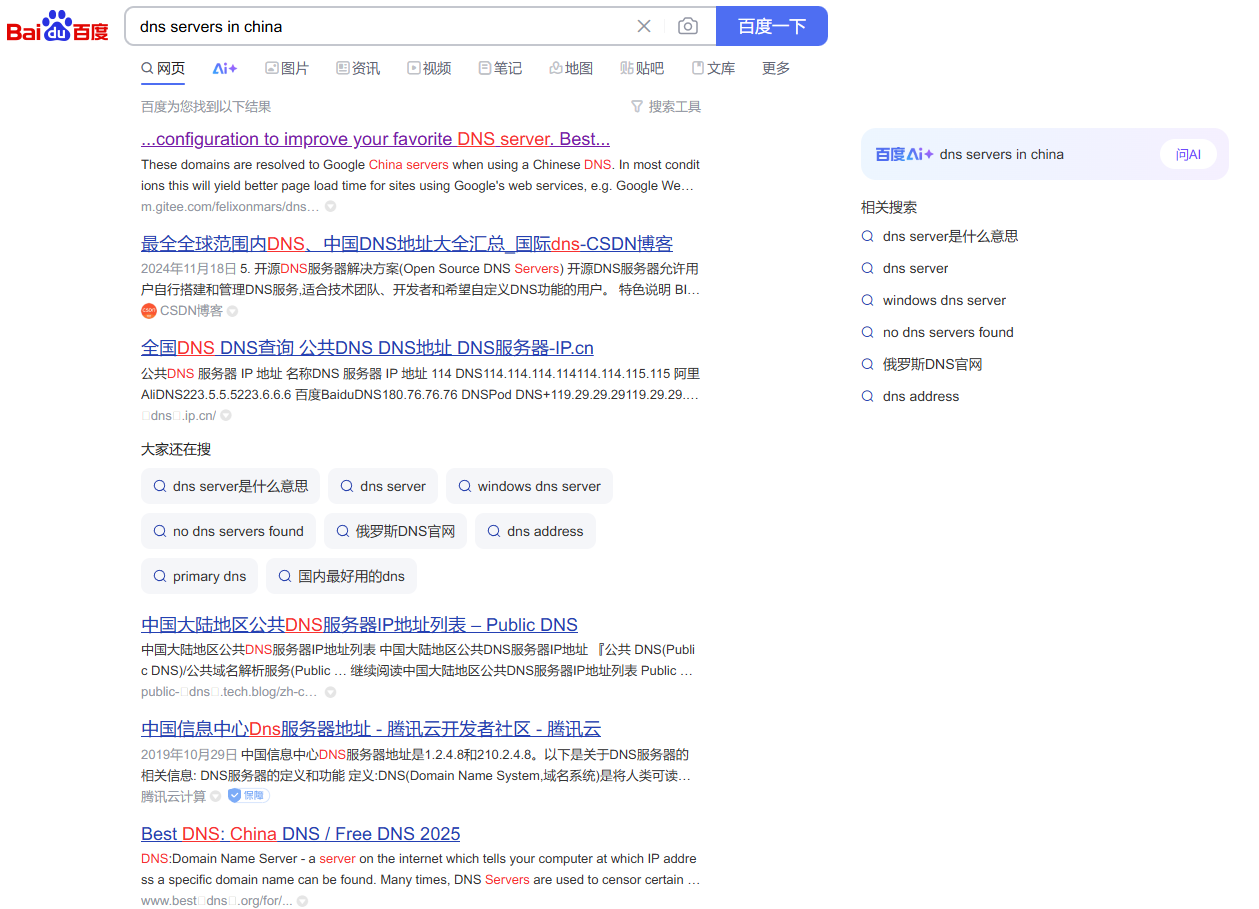
Task: Click the www.bestdns.org source URL
Action: pyautogui.click(x=217, y=901)
